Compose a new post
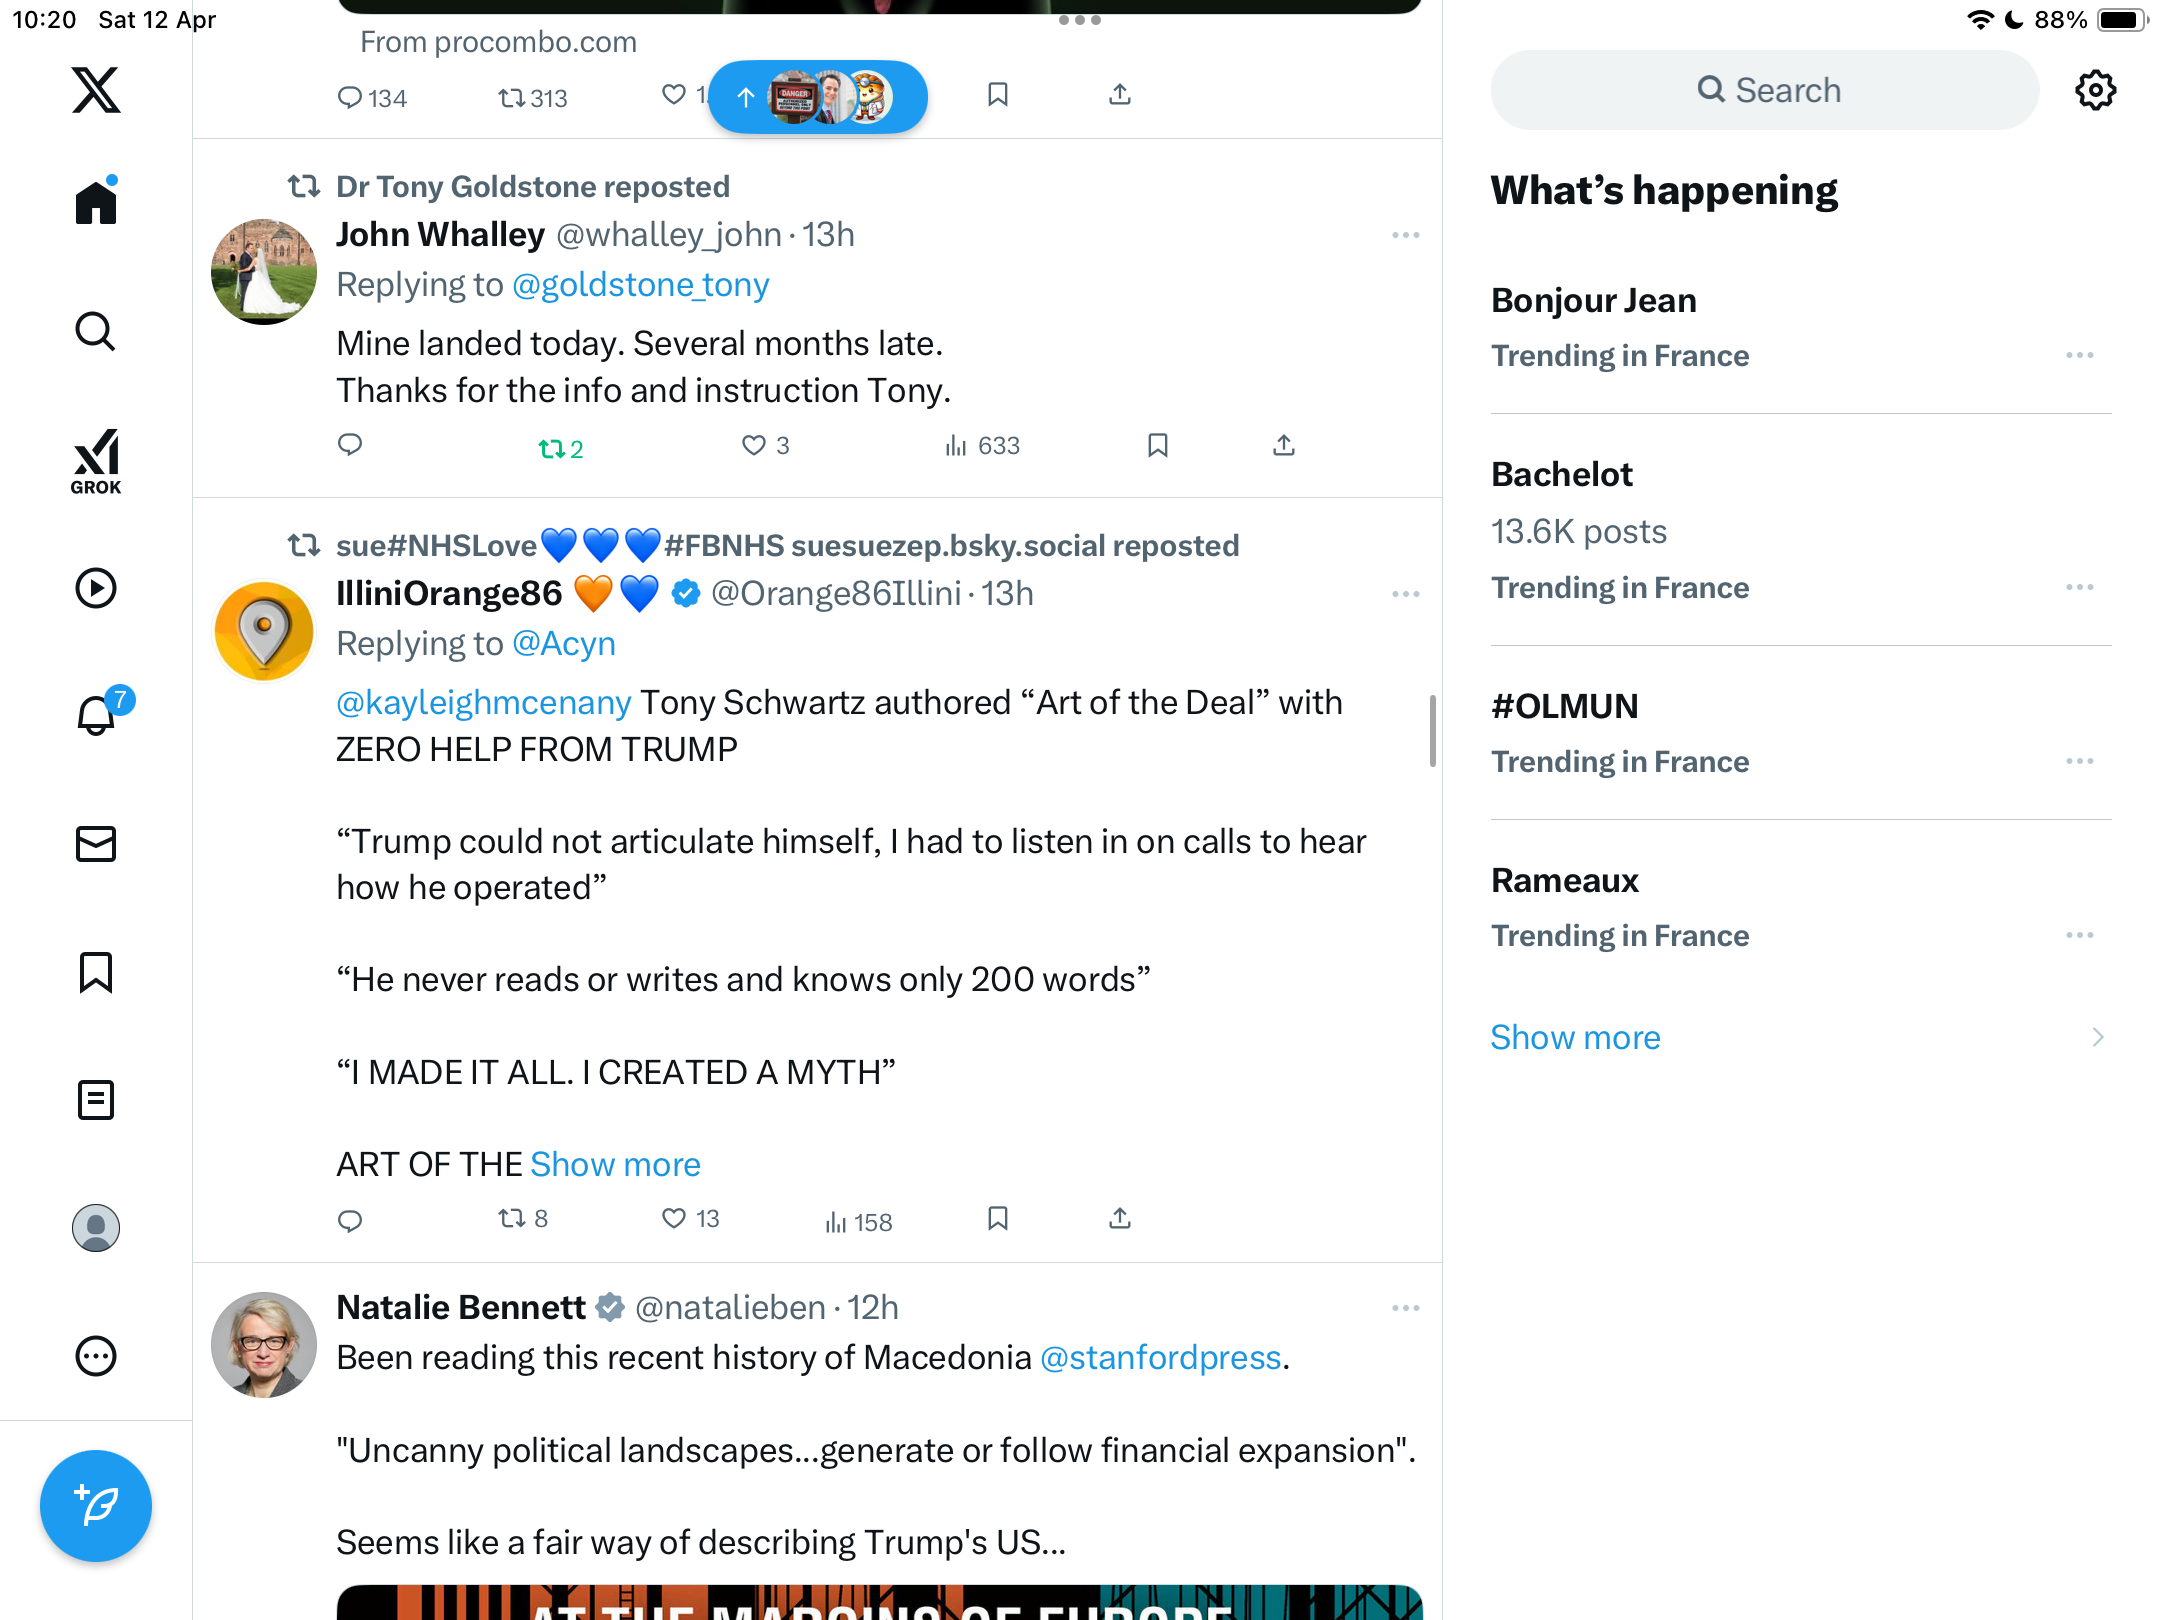2160x1620 pixels. point(96,1506)
